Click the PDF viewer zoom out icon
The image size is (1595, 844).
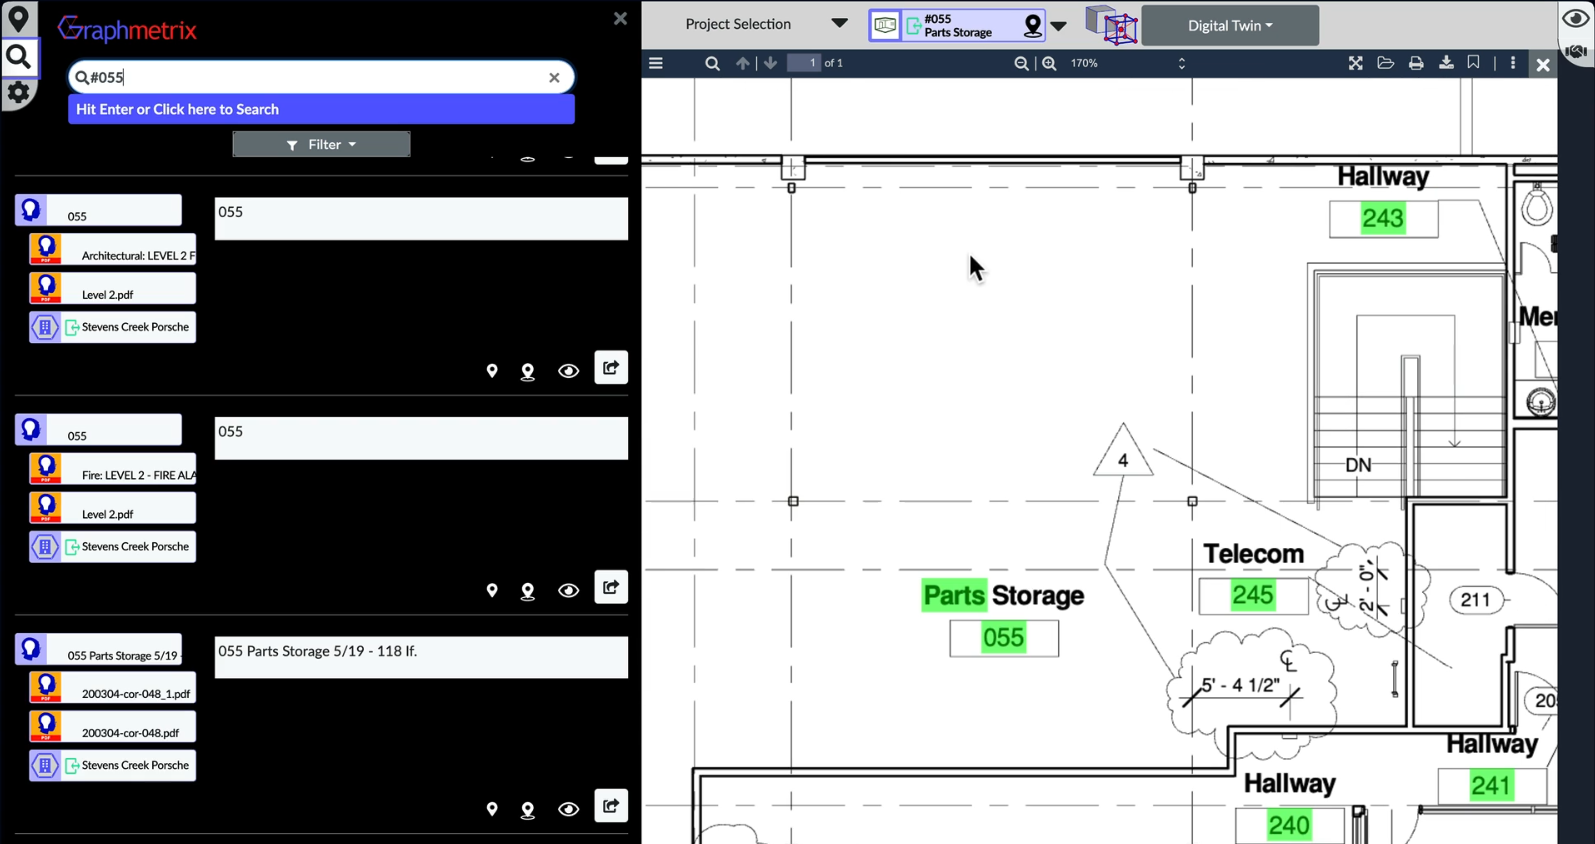point(1021,63)
